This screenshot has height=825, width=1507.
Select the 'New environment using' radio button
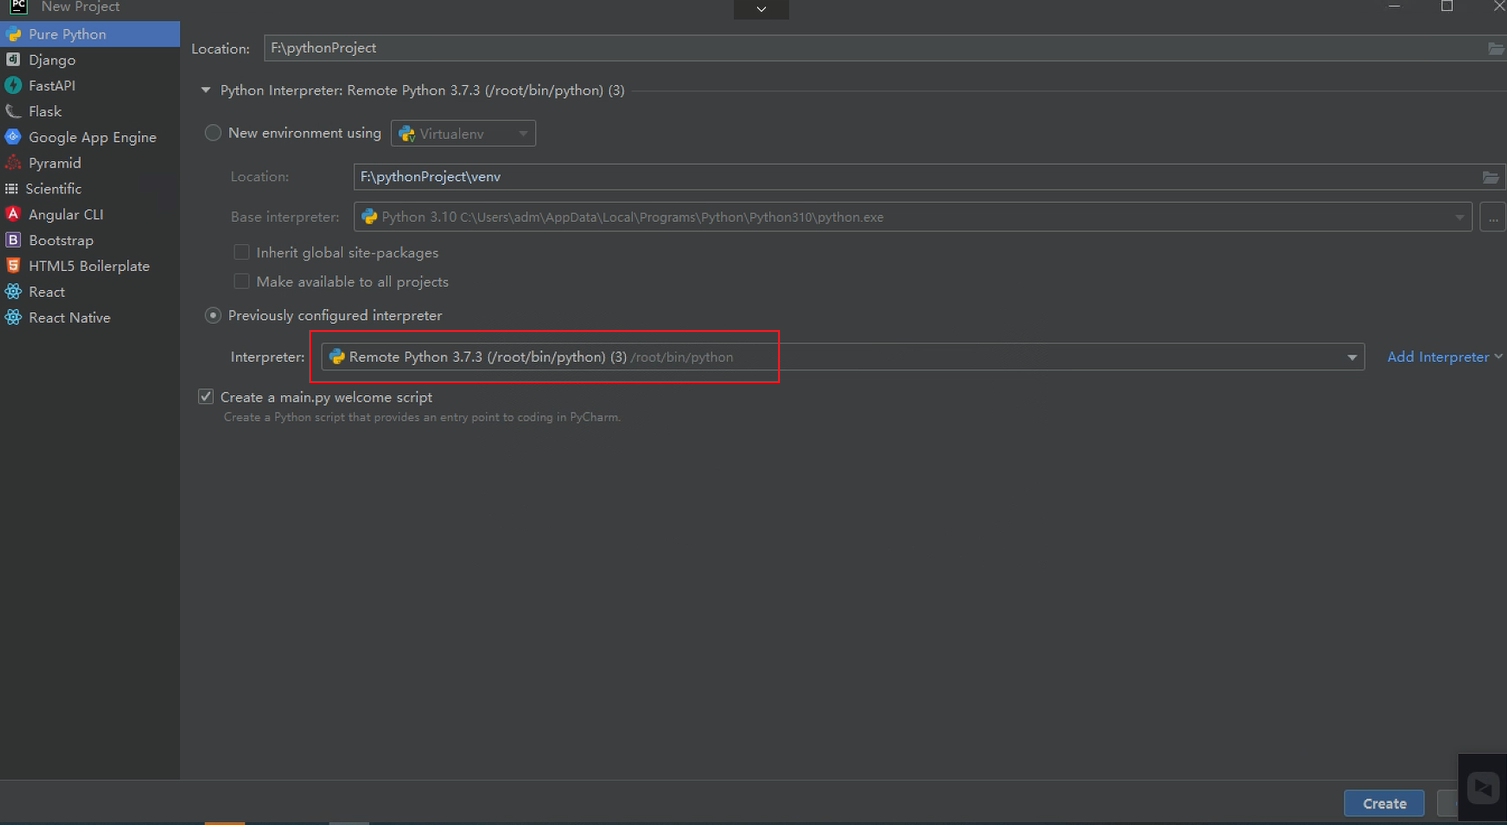pos(213,133)
